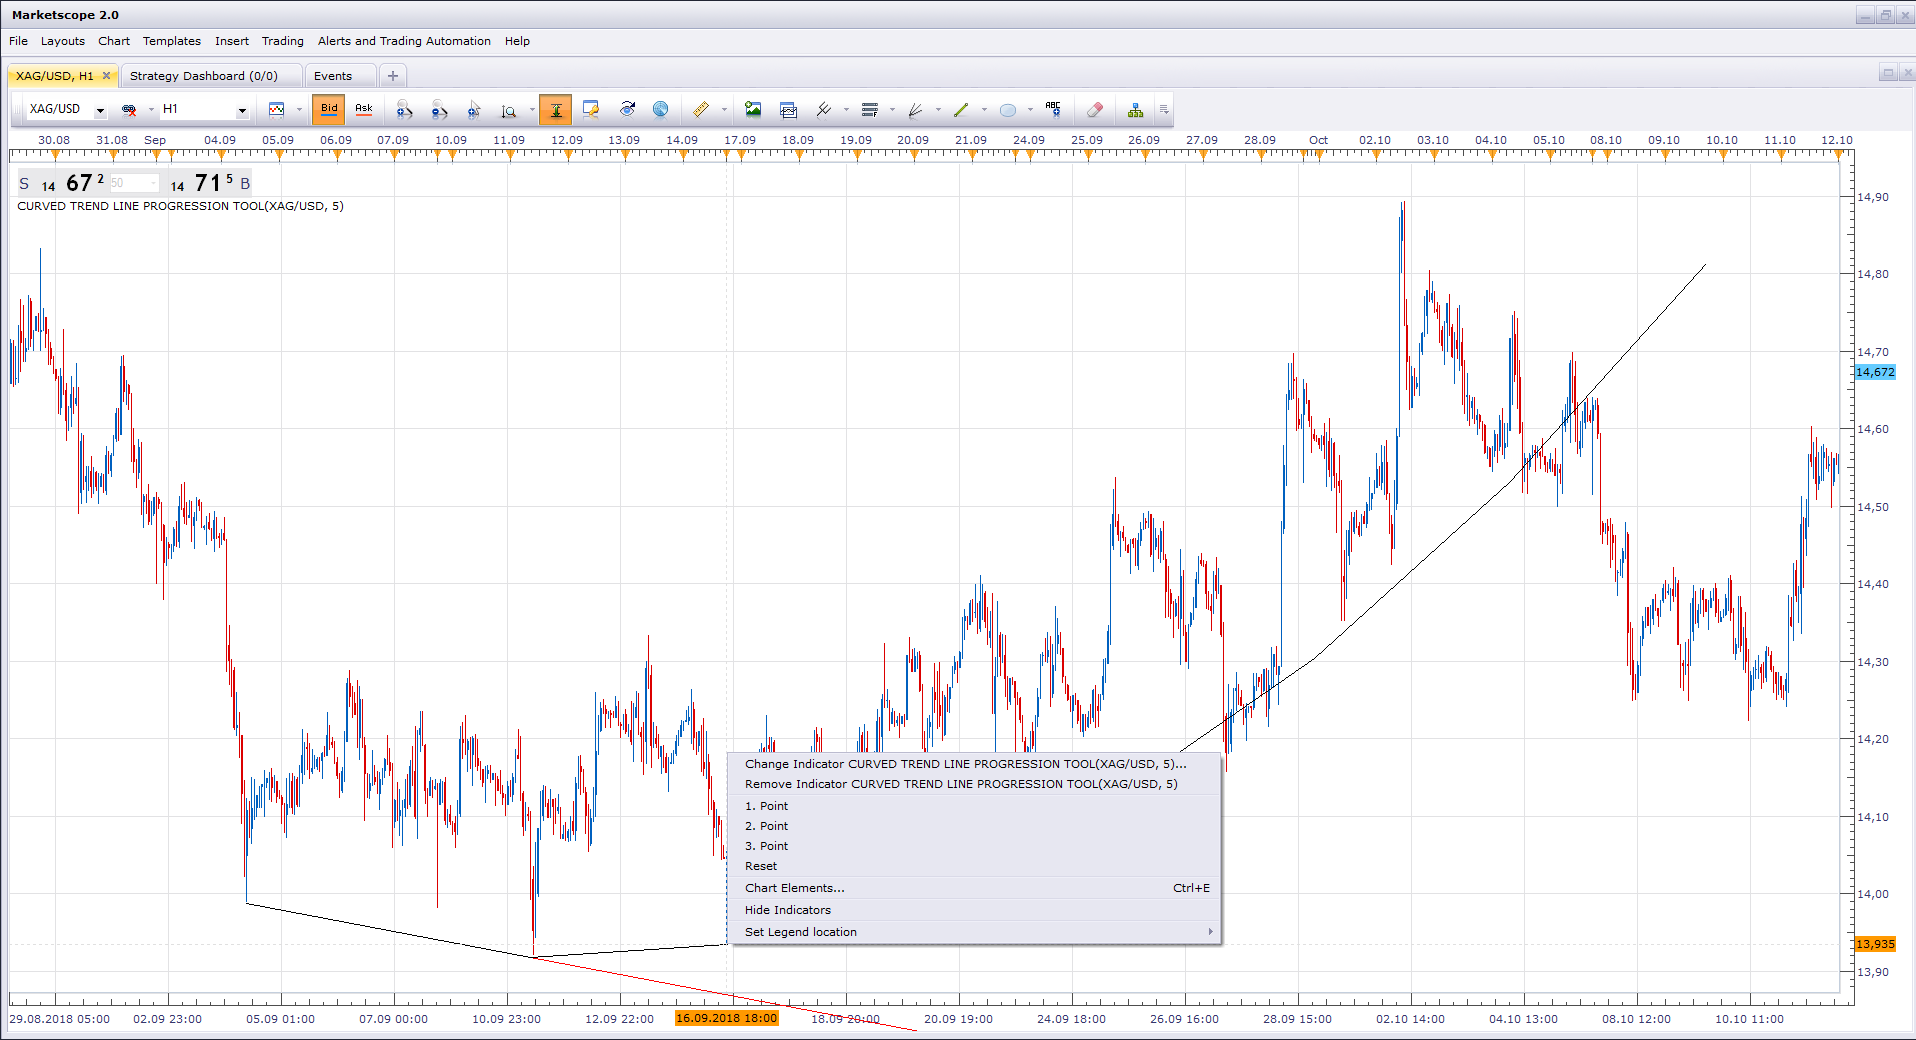Screen dimensions: 1916x1040
Task: Click the ABC text label tool
Action: [x=1053, y=110]
